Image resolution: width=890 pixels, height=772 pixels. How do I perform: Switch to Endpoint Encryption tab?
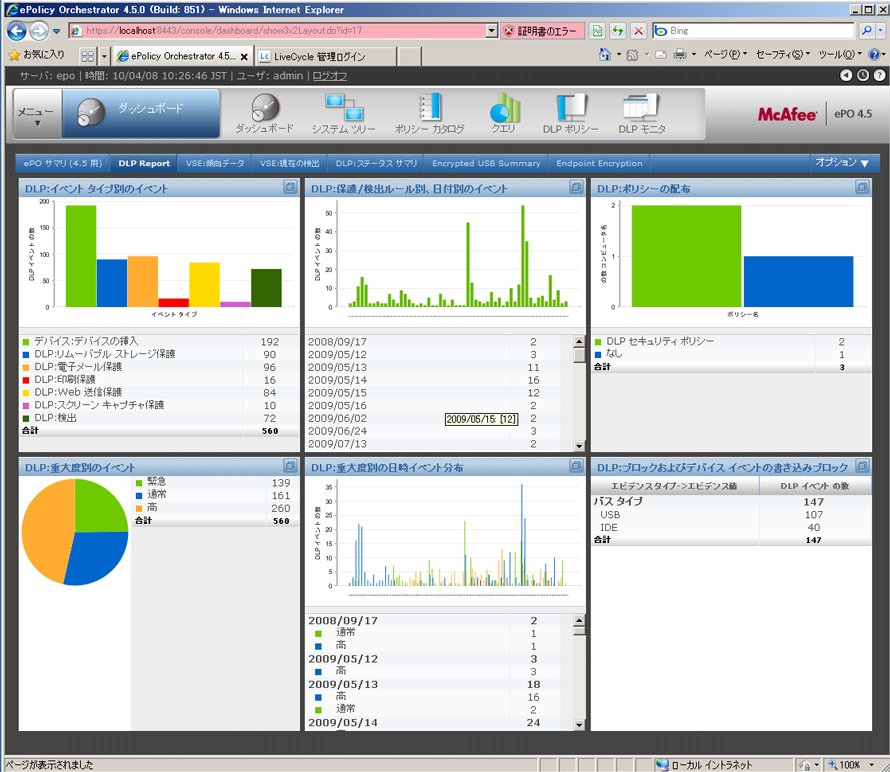point(599,163)
